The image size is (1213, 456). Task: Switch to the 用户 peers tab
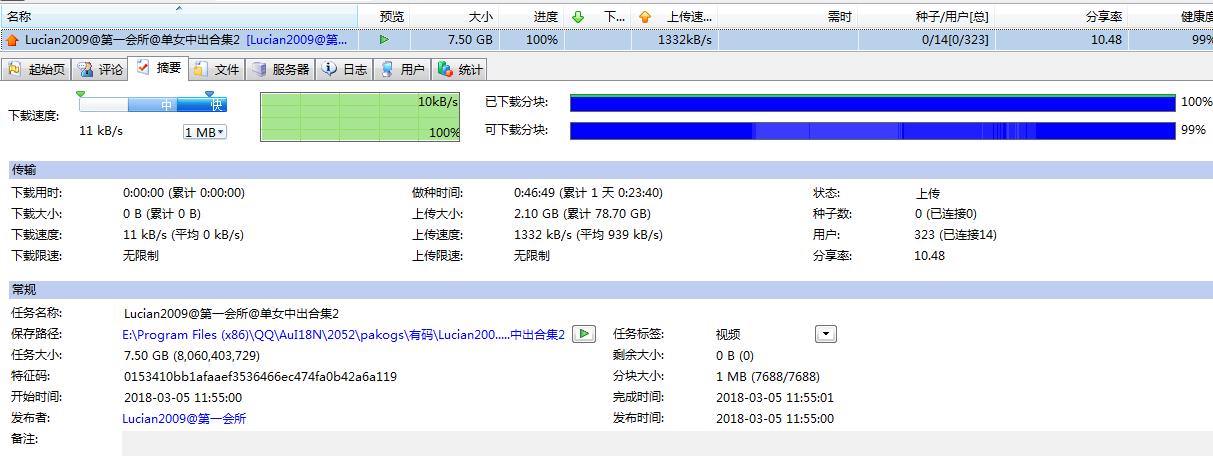[x=403, y=69]
